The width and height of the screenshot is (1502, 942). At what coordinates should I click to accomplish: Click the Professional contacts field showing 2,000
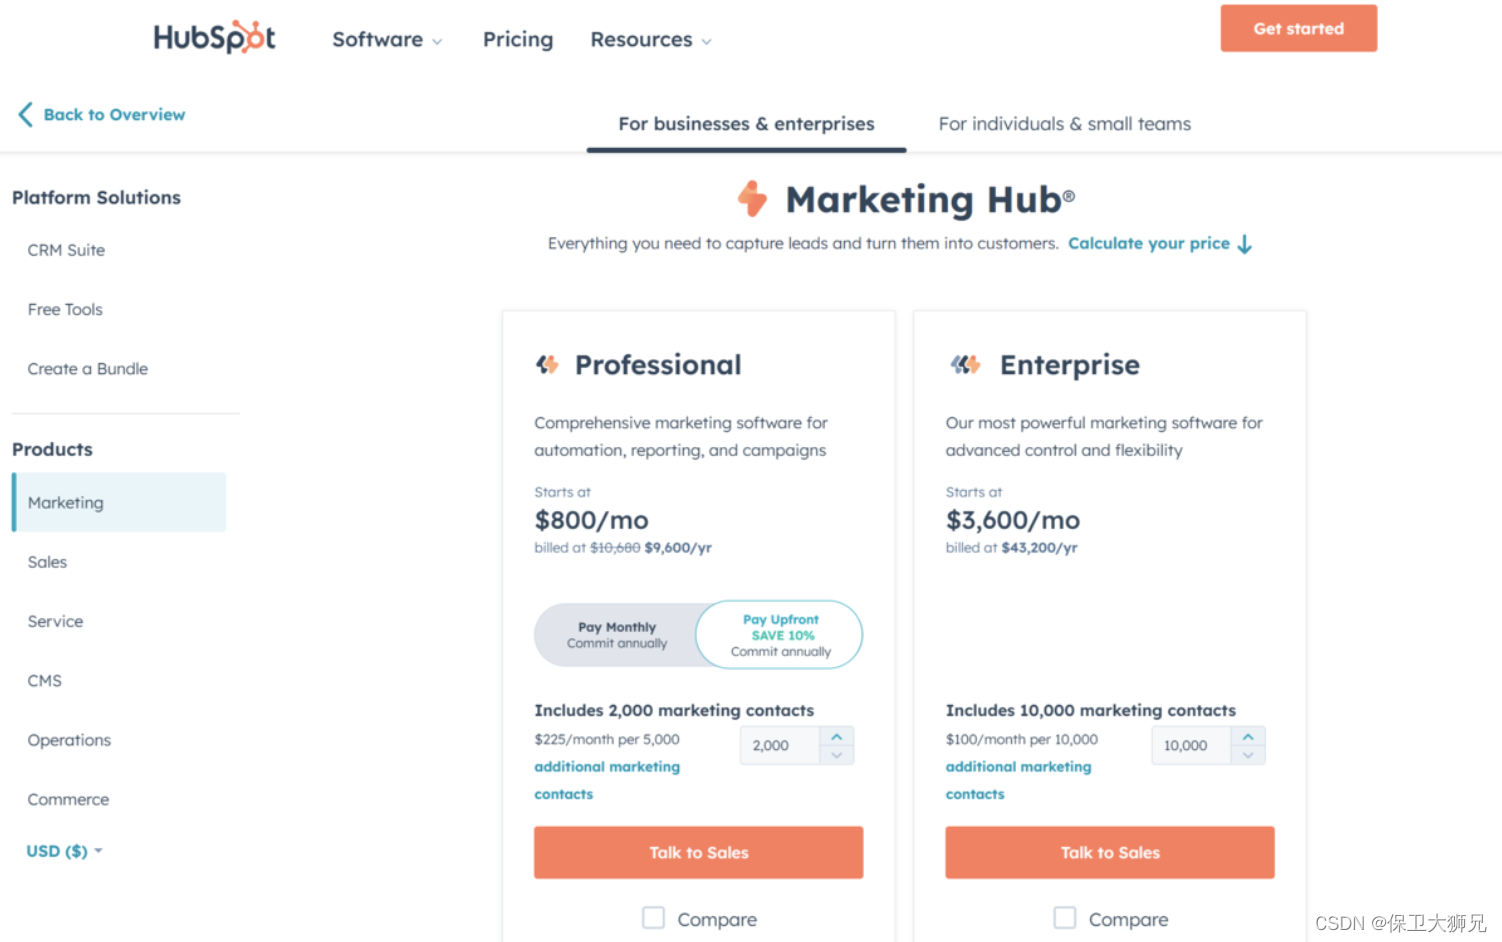click(x=780, y=745)
